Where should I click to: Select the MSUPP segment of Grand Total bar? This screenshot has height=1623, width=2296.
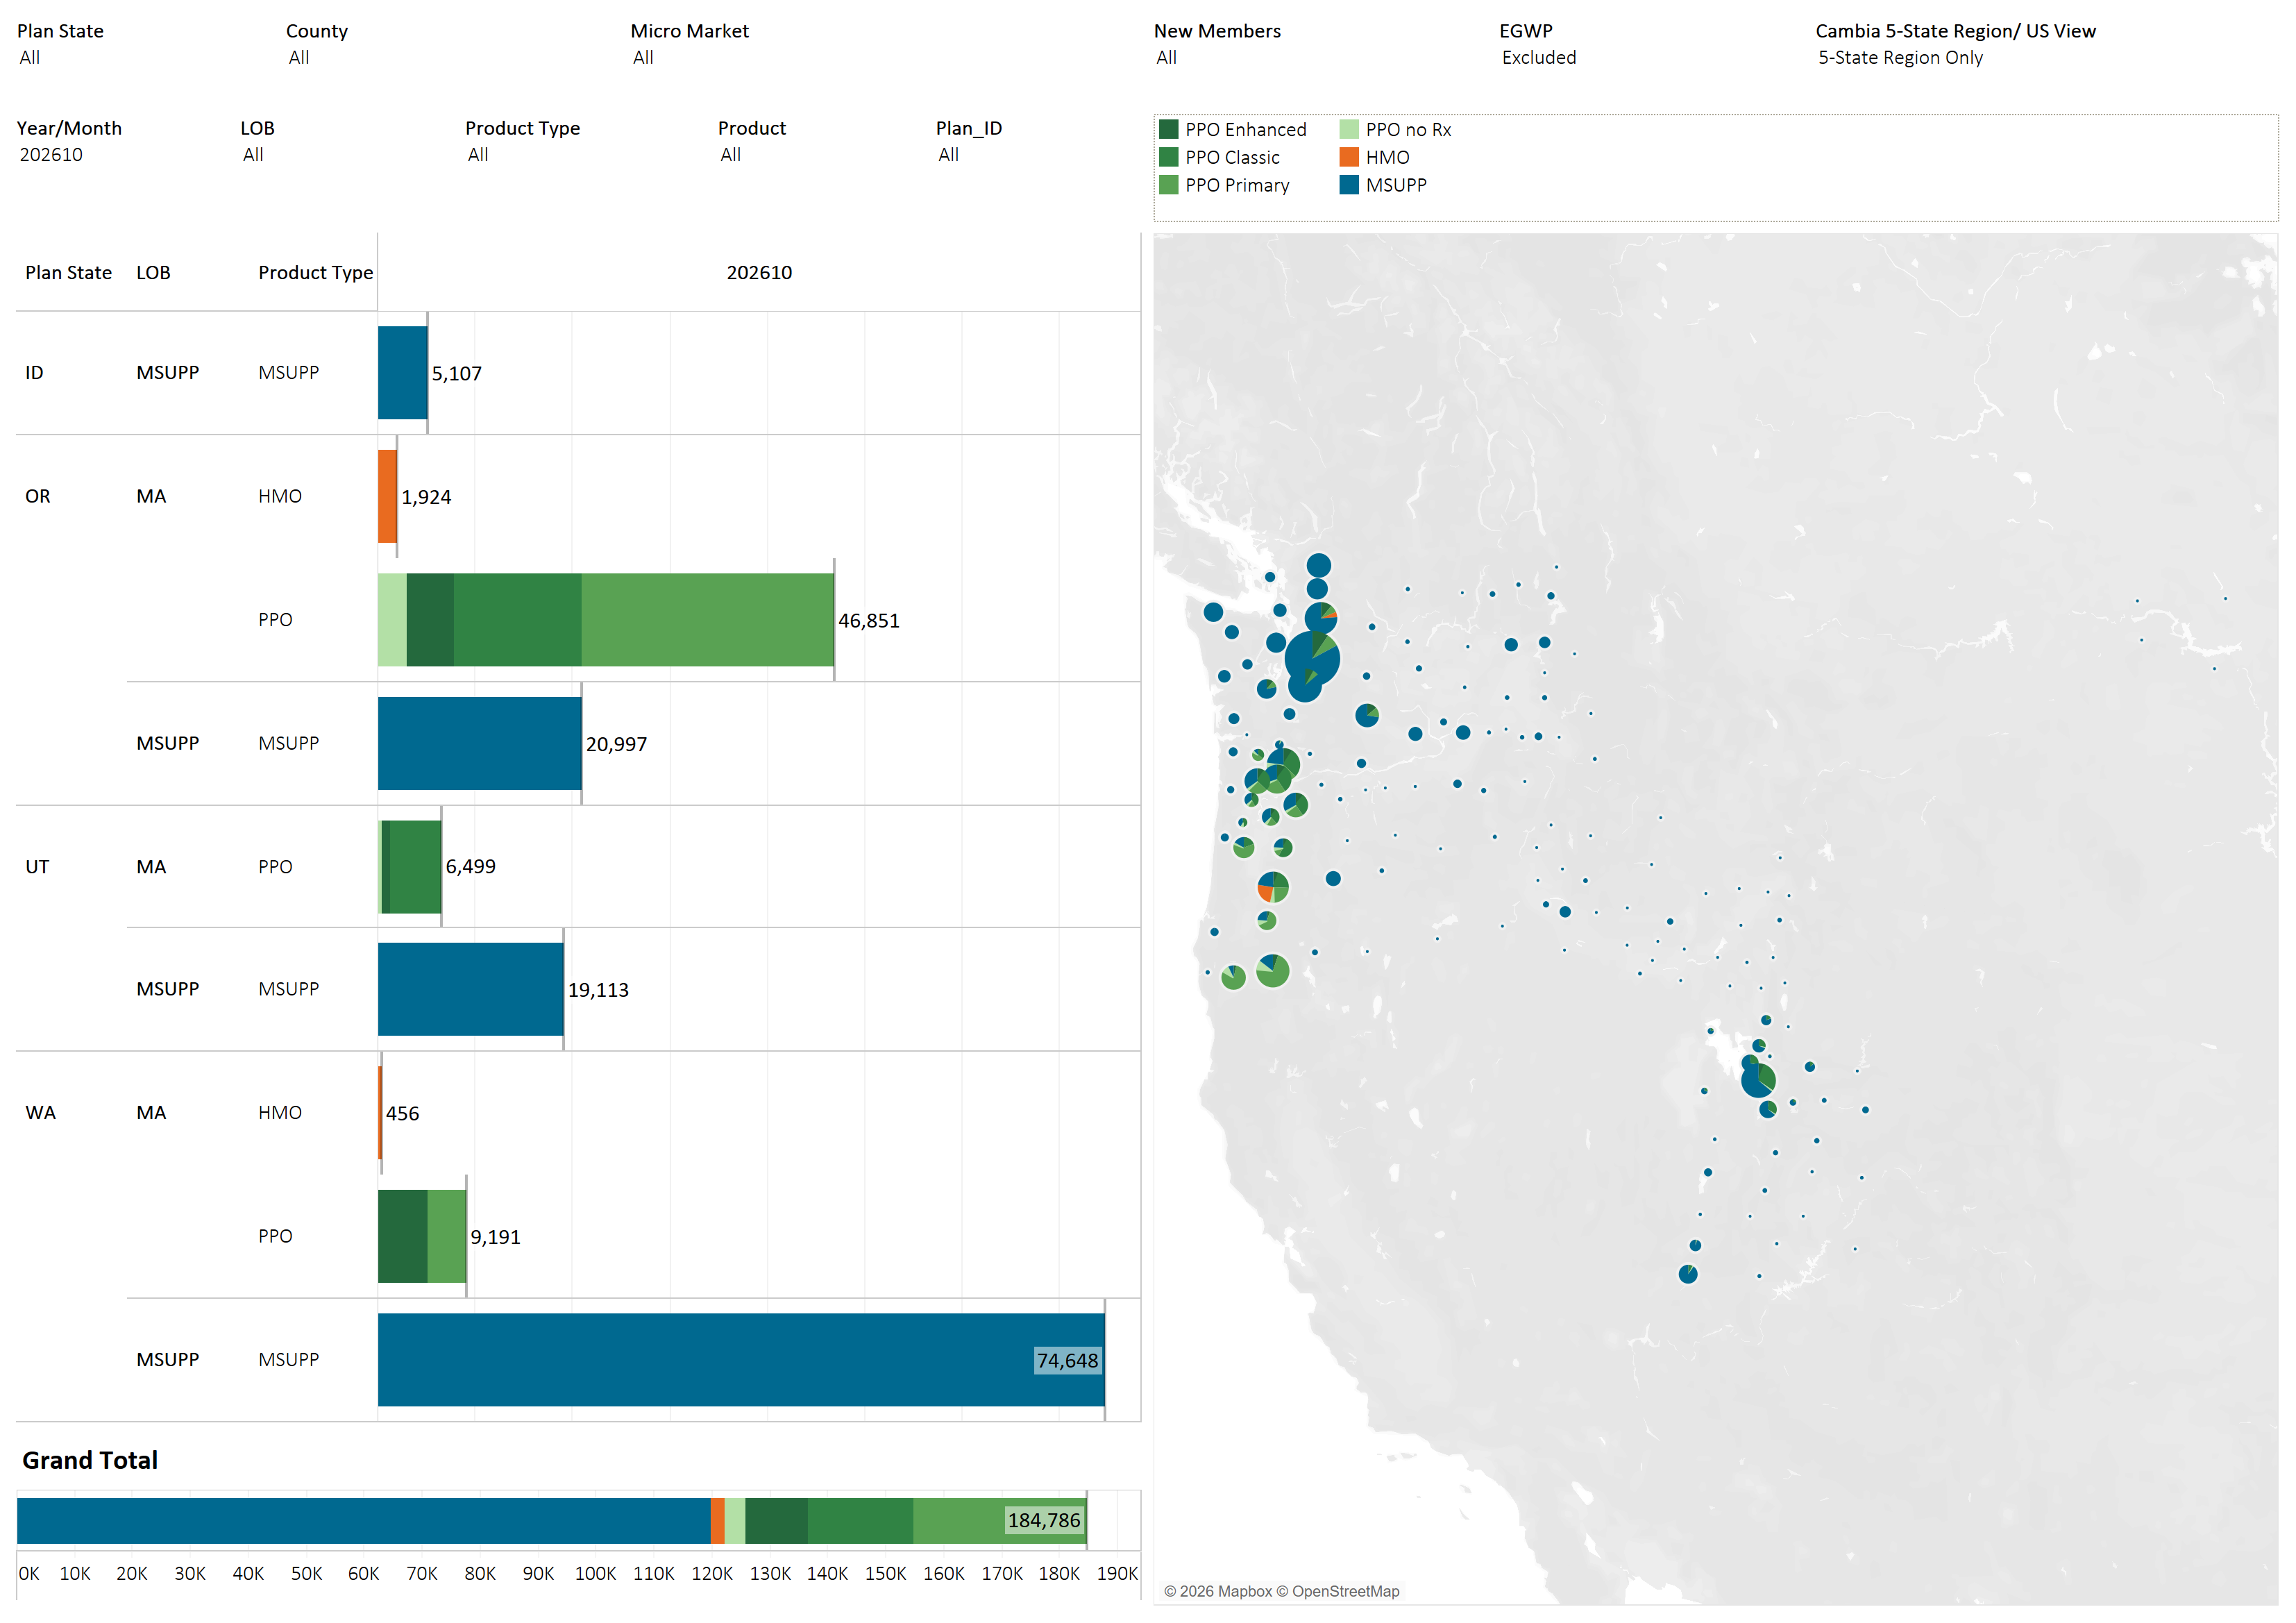[364, 1521]
